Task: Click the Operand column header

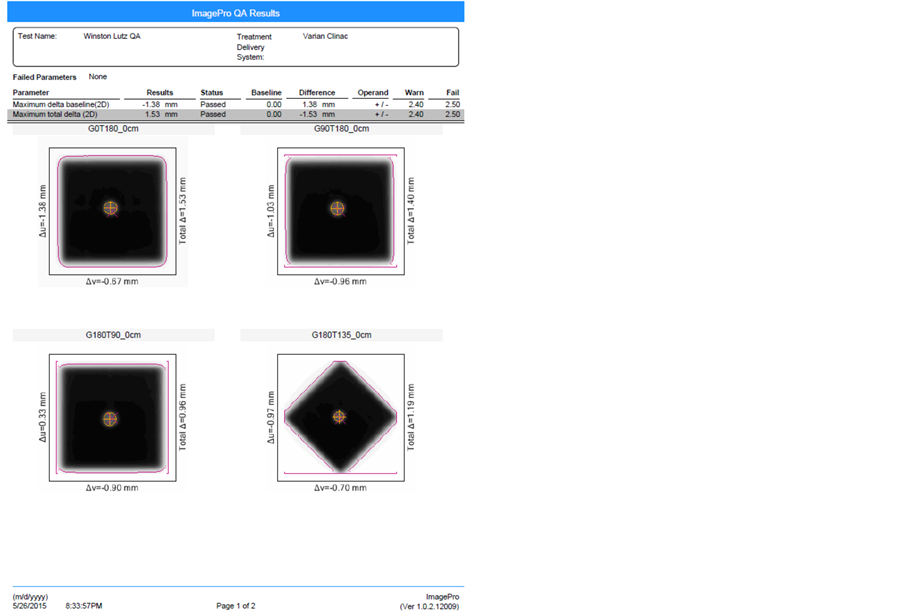Action: pyautogui.click(x=373, y=93)
